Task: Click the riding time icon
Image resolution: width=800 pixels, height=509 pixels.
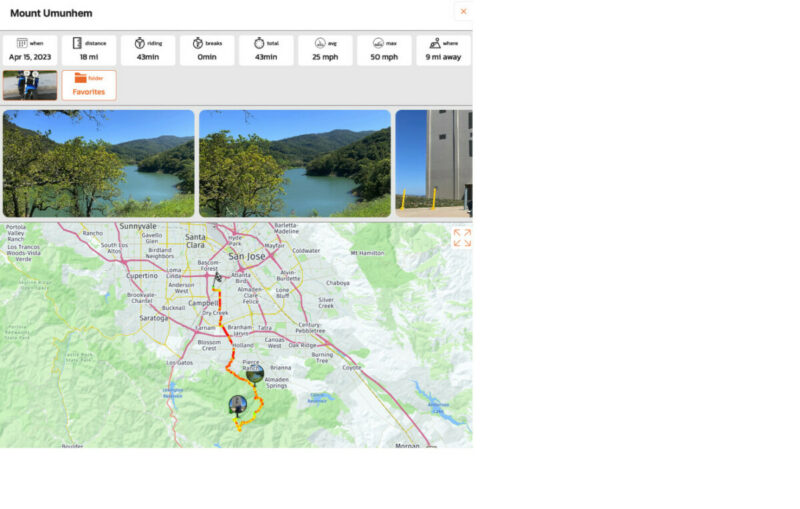Action: click(x=139, y=43)
